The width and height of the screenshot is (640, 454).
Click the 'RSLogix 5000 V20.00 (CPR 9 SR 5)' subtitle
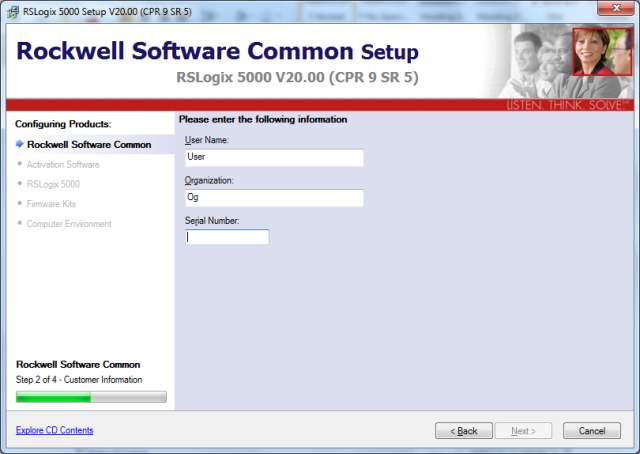pos(297,77)
